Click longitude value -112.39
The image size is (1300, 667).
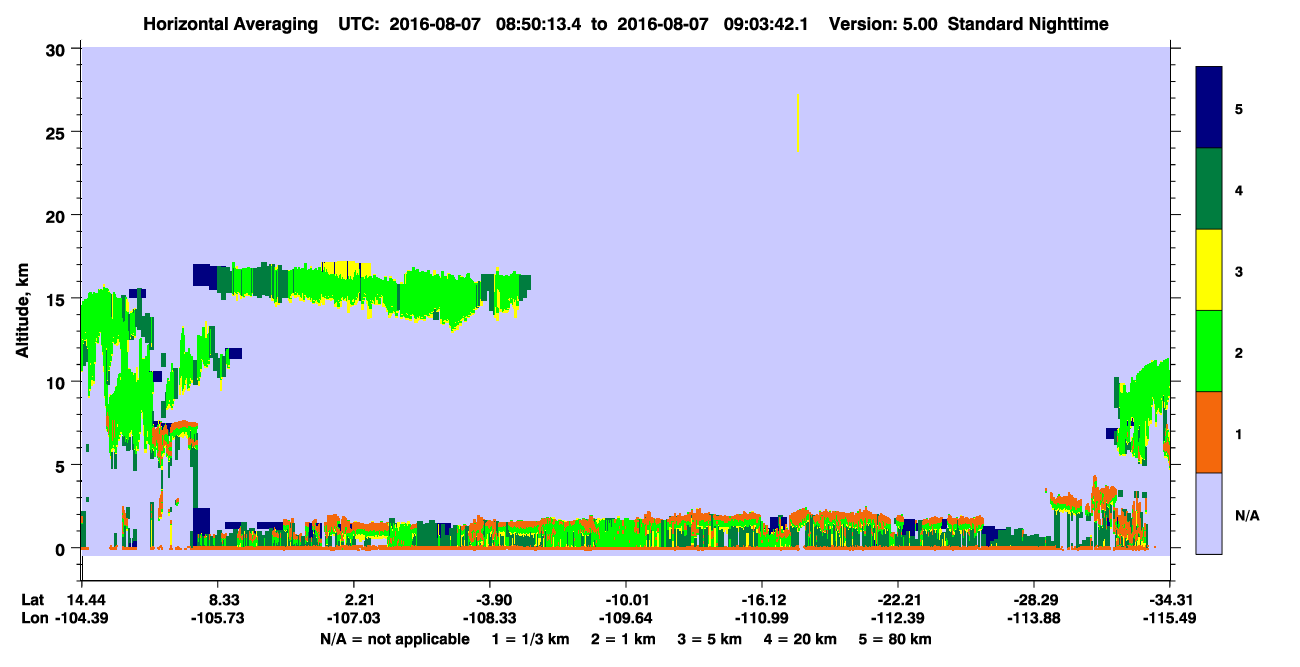tap(898, 619)
